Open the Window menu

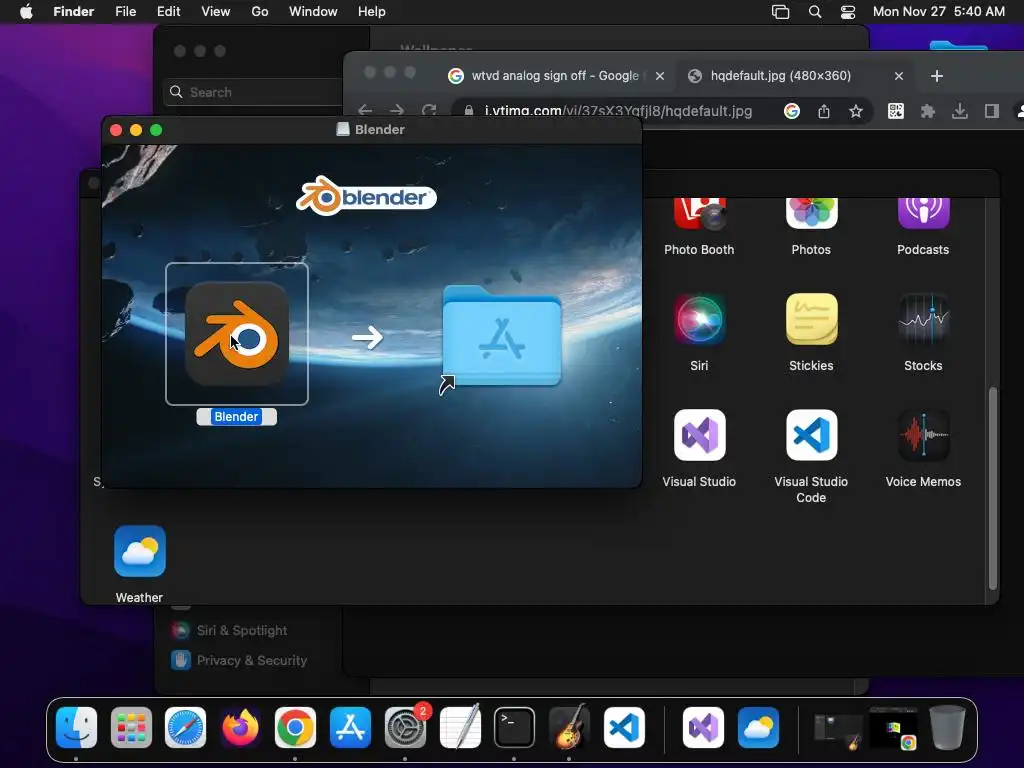click(313, 12)
